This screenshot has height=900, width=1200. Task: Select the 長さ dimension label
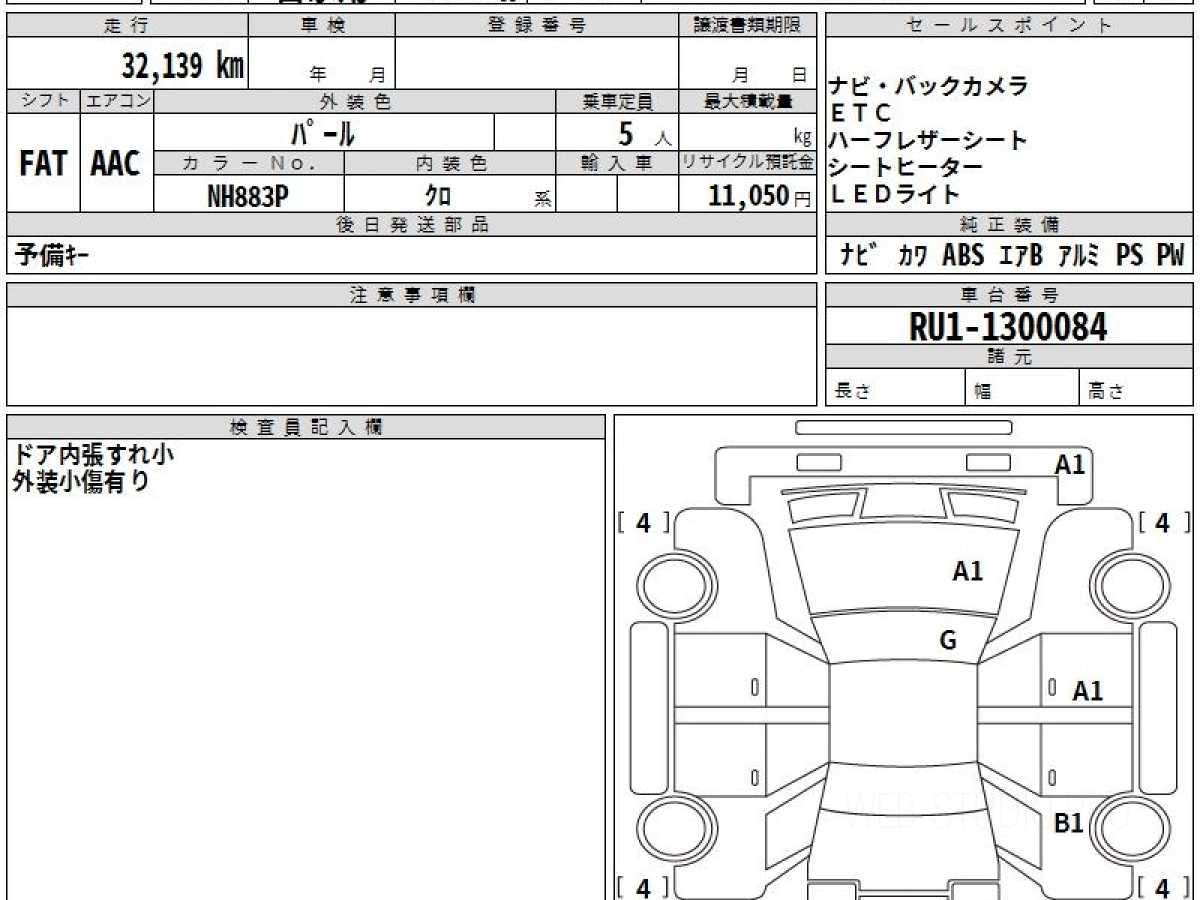pos(853,392)
